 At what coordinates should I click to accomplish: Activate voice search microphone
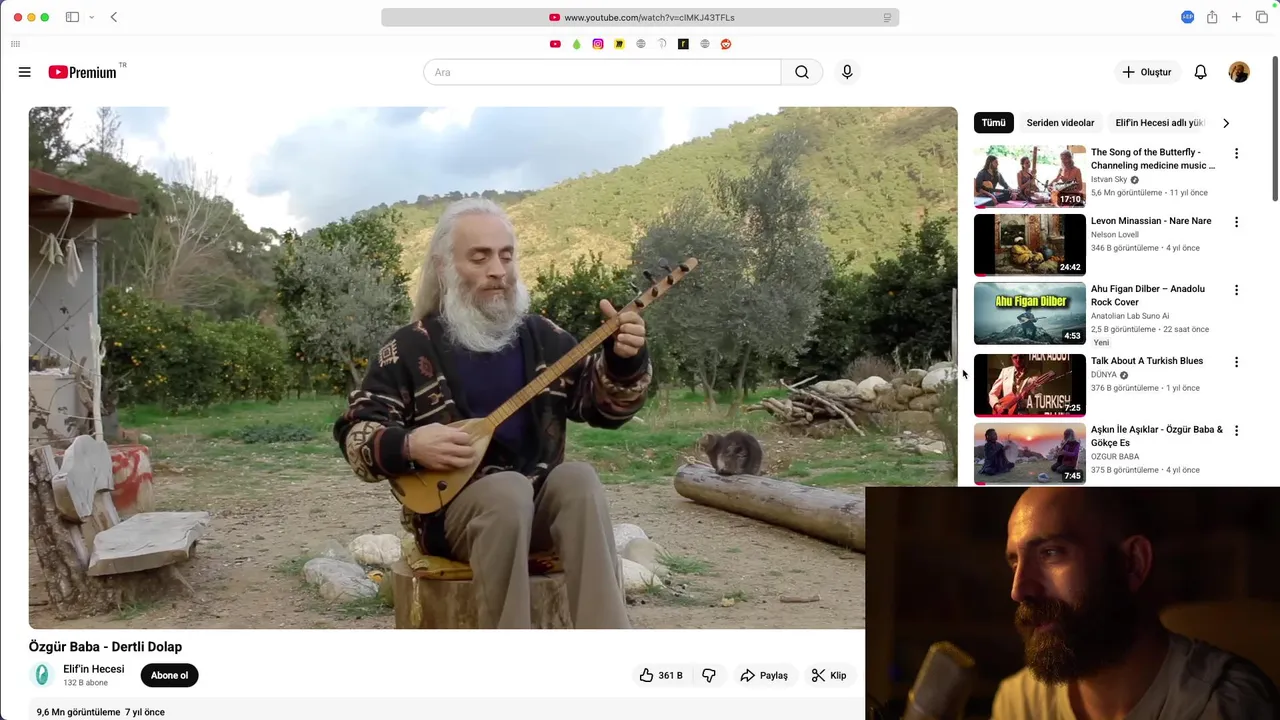click(847, 72)
